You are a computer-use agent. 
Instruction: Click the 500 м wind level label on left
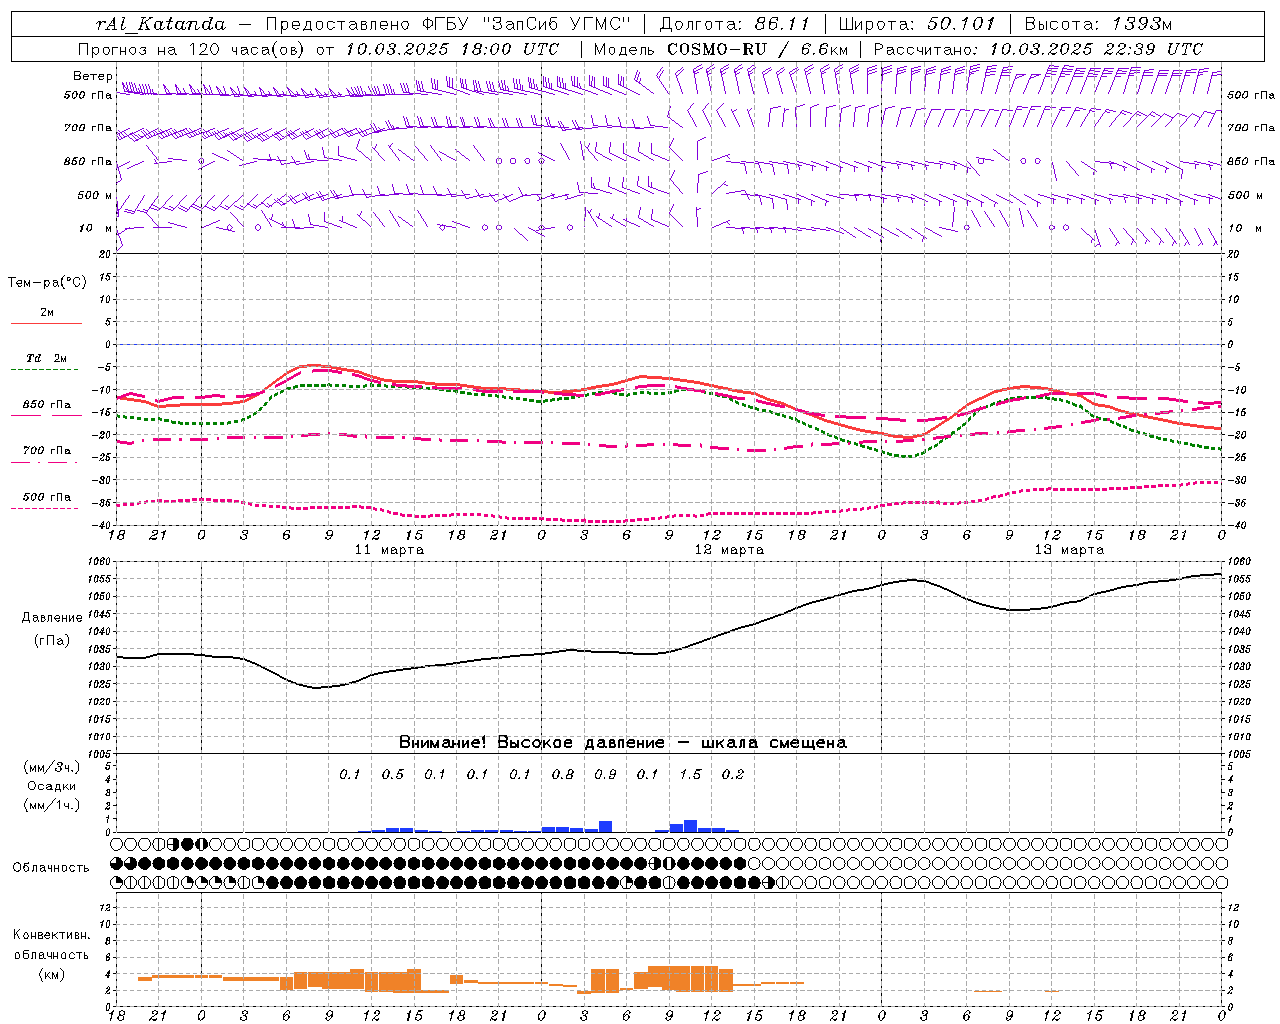(x=96, y=195)
